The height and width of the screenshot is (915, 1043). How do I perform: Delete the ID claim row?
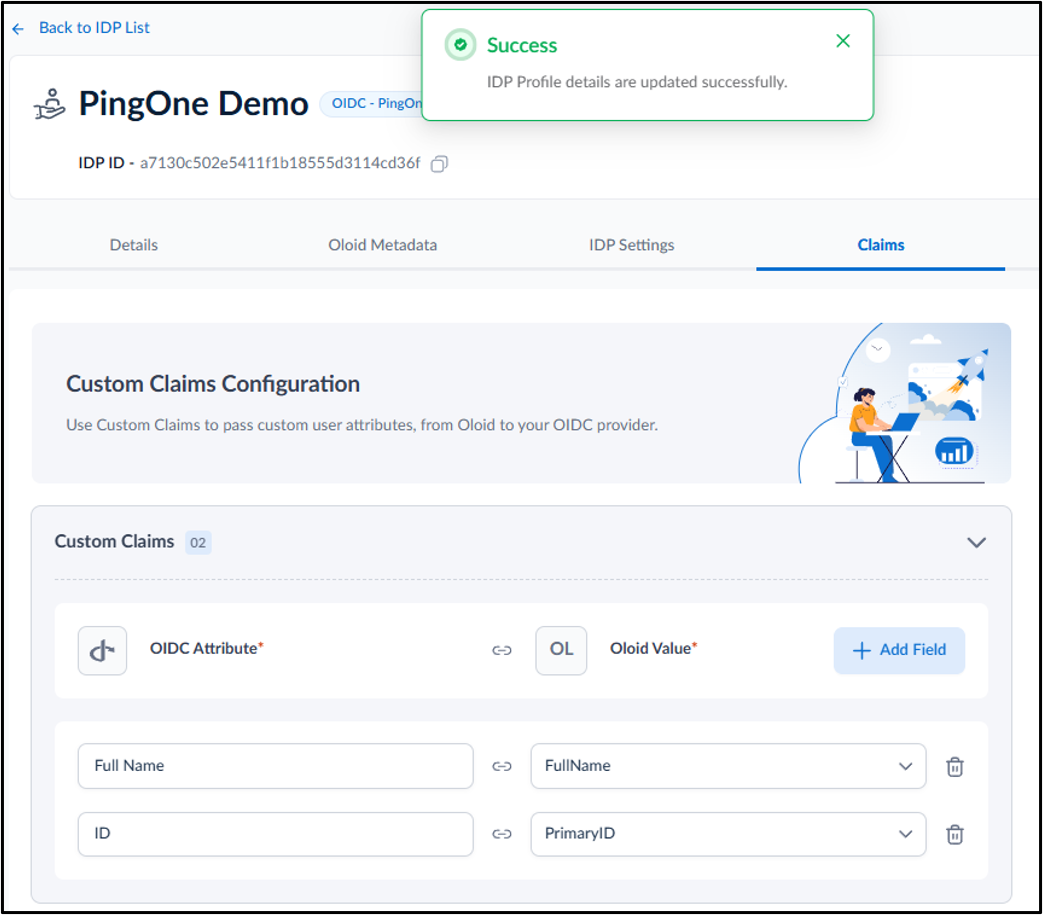(955, 834)
